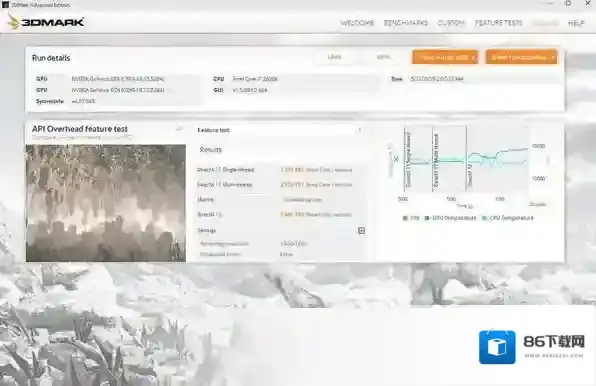Click the Save button in Run details
596x386 pixels.
[383, 57]
